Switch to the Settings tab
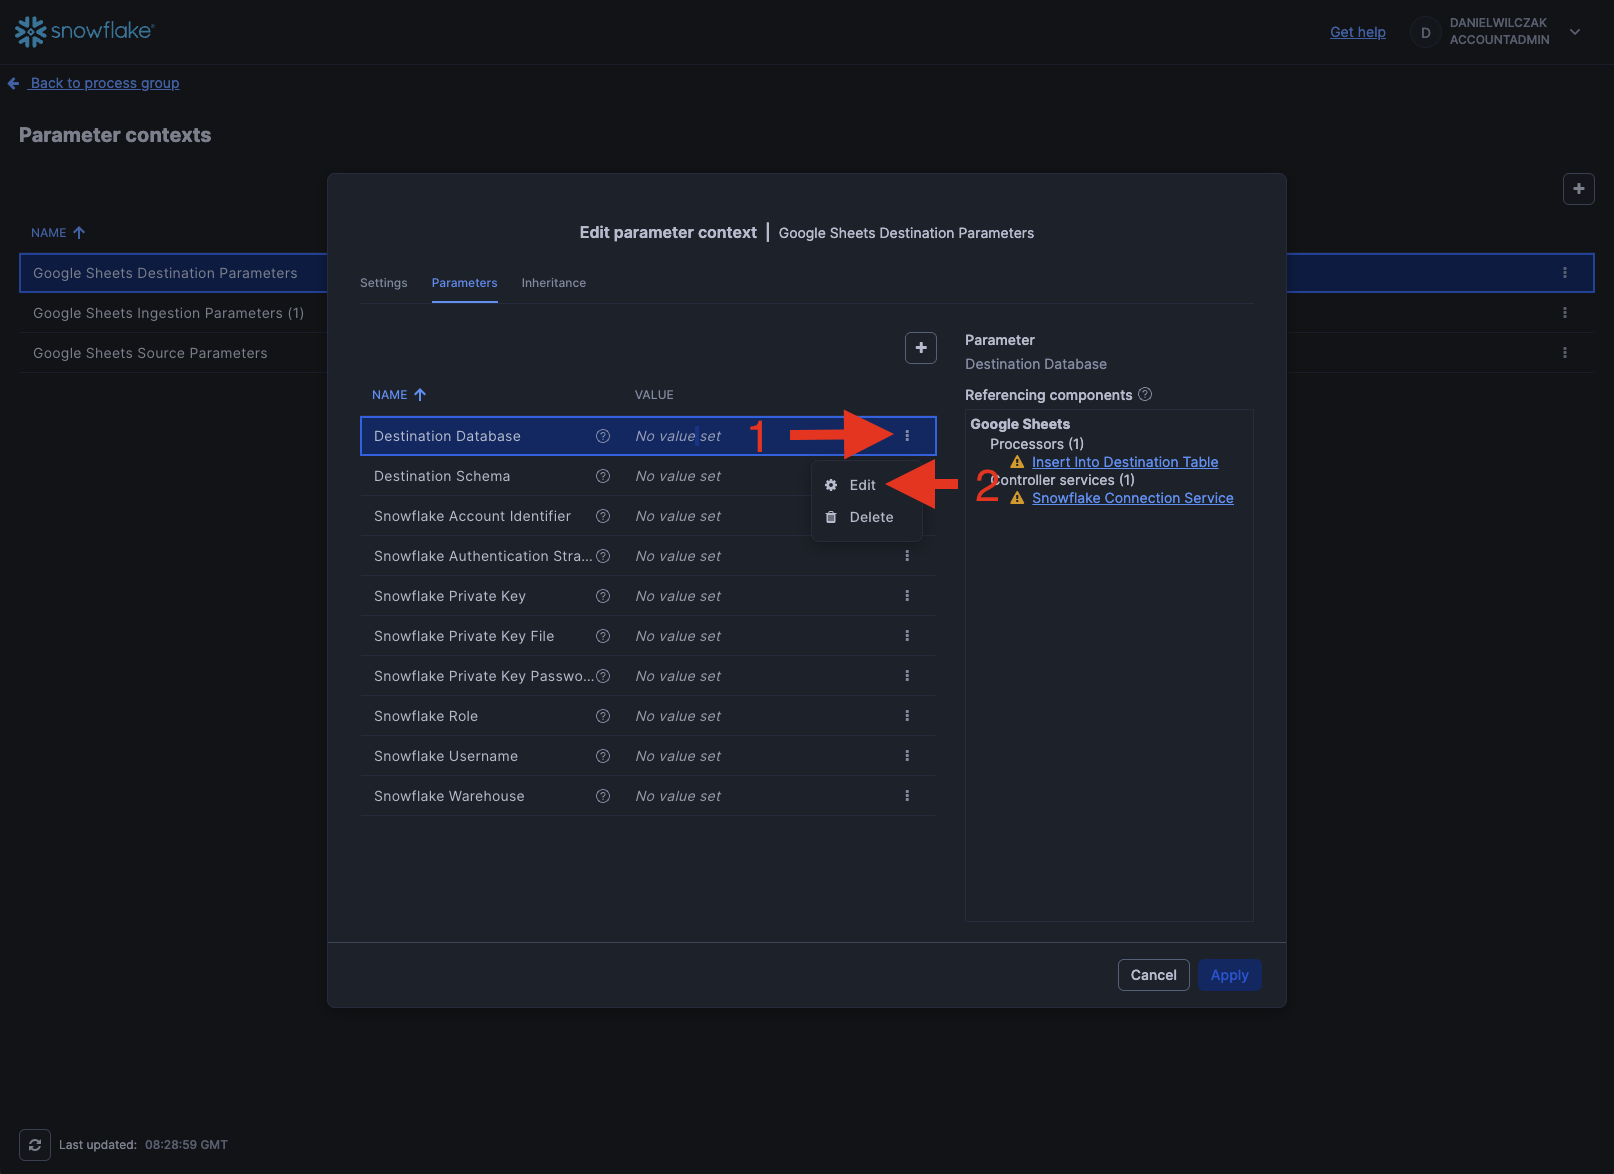Viewport: 1614px width, 1174px height. click(383, 283)
